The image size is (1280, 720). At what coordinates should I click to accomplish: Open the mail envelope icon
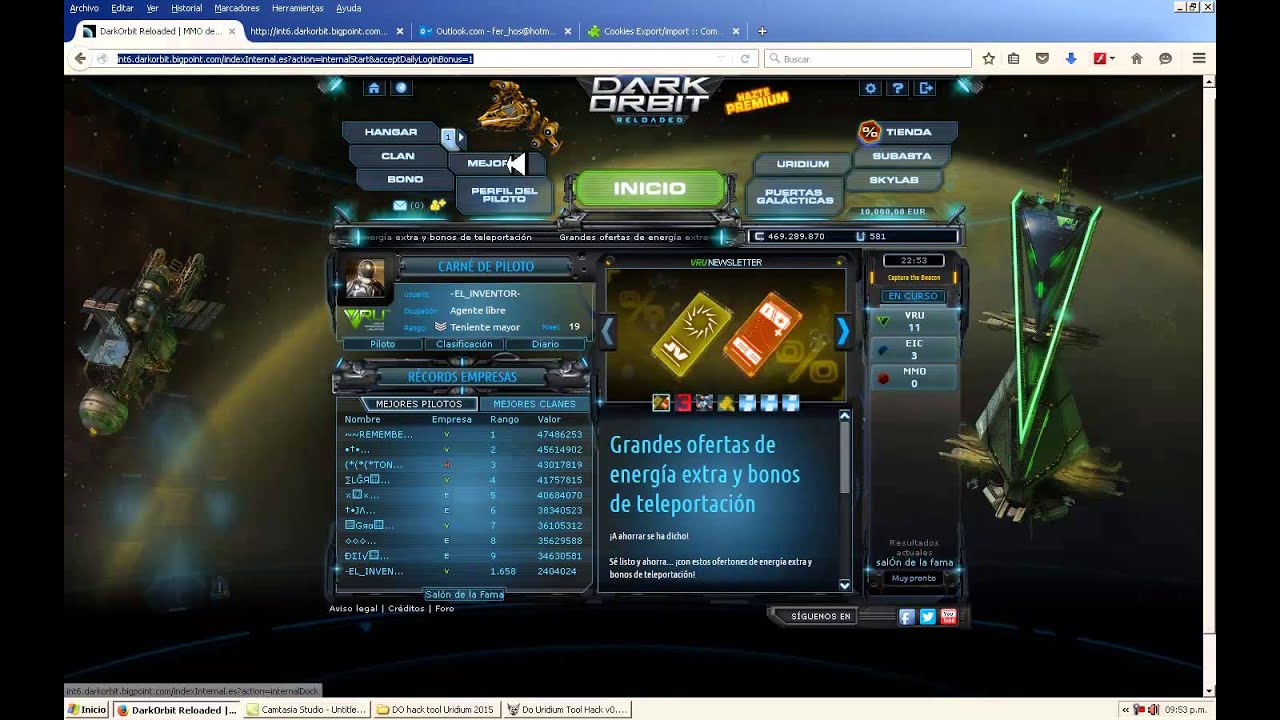(400, 205)
